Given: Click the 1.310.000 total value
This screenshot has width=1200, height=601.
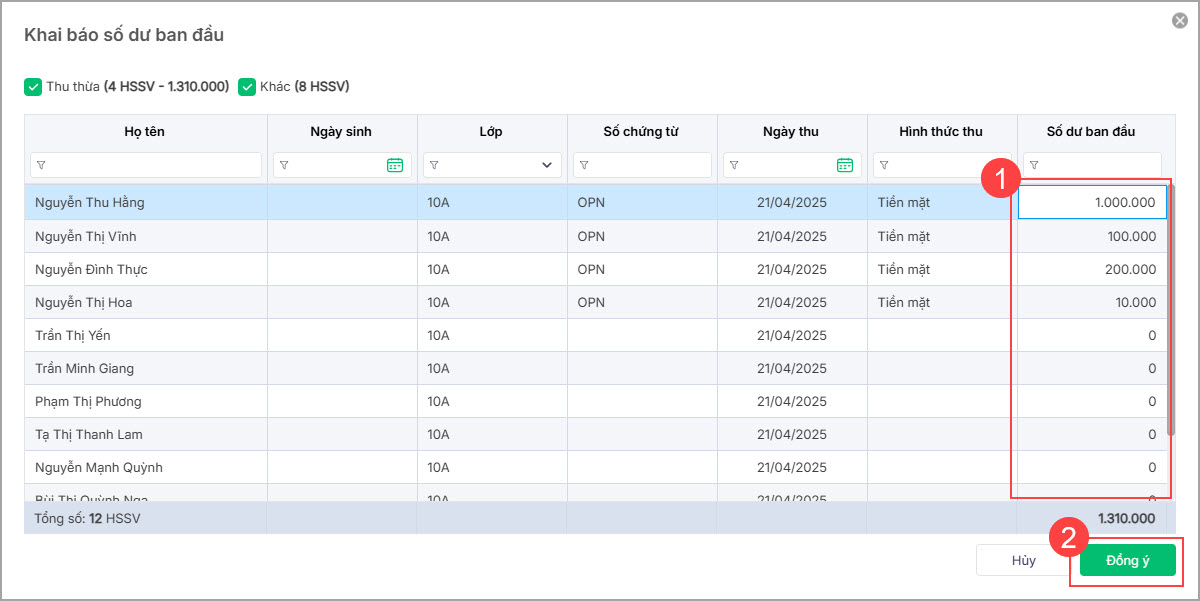Looking at the screenshot, I should [1126, 518].
